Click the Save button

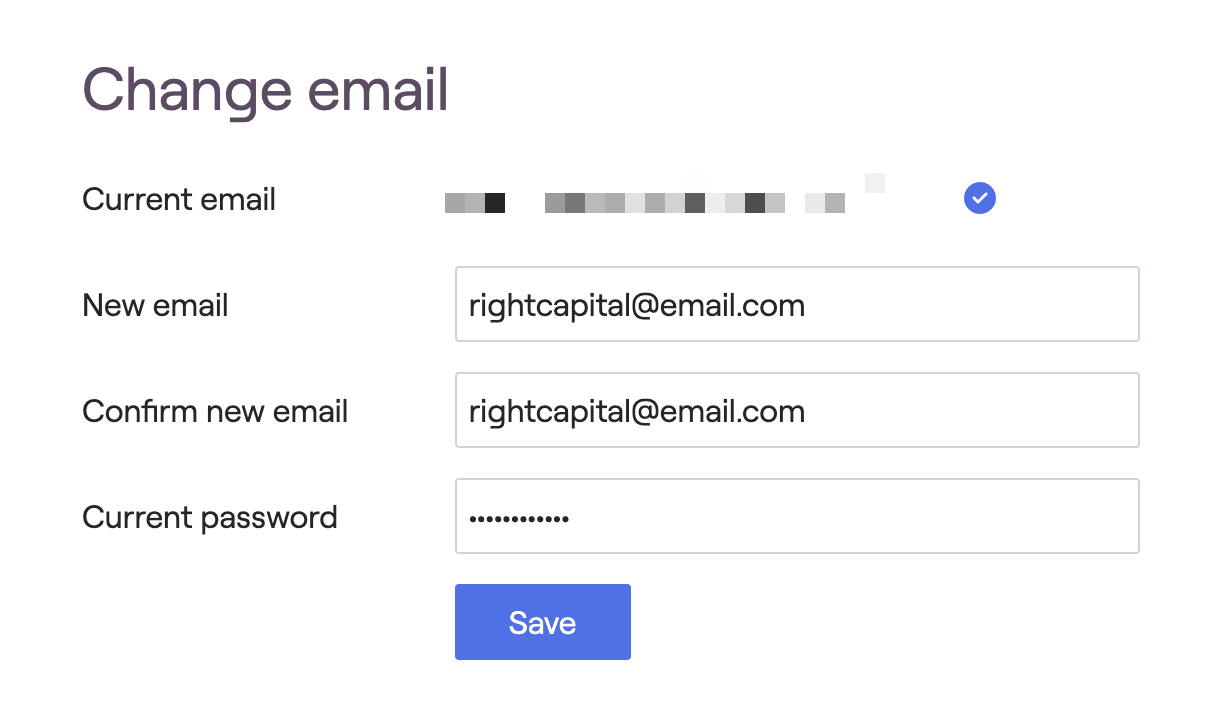pos(543,622)
